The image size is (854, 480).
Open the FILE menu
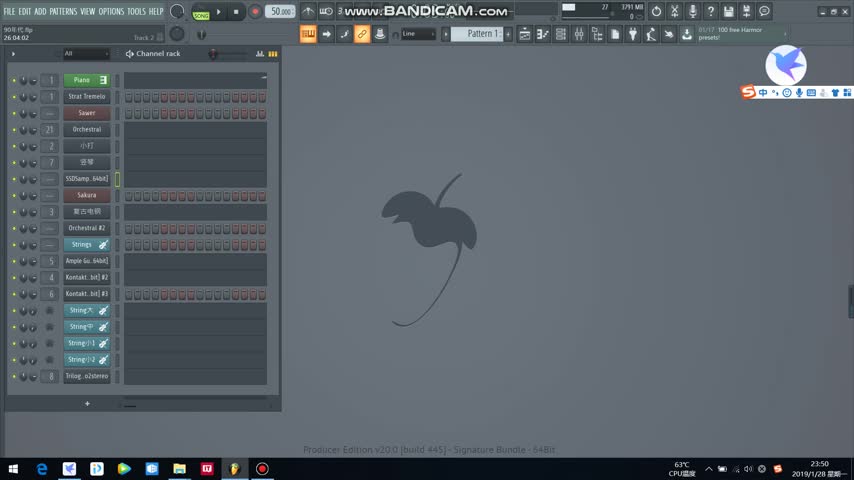point(9,11)
